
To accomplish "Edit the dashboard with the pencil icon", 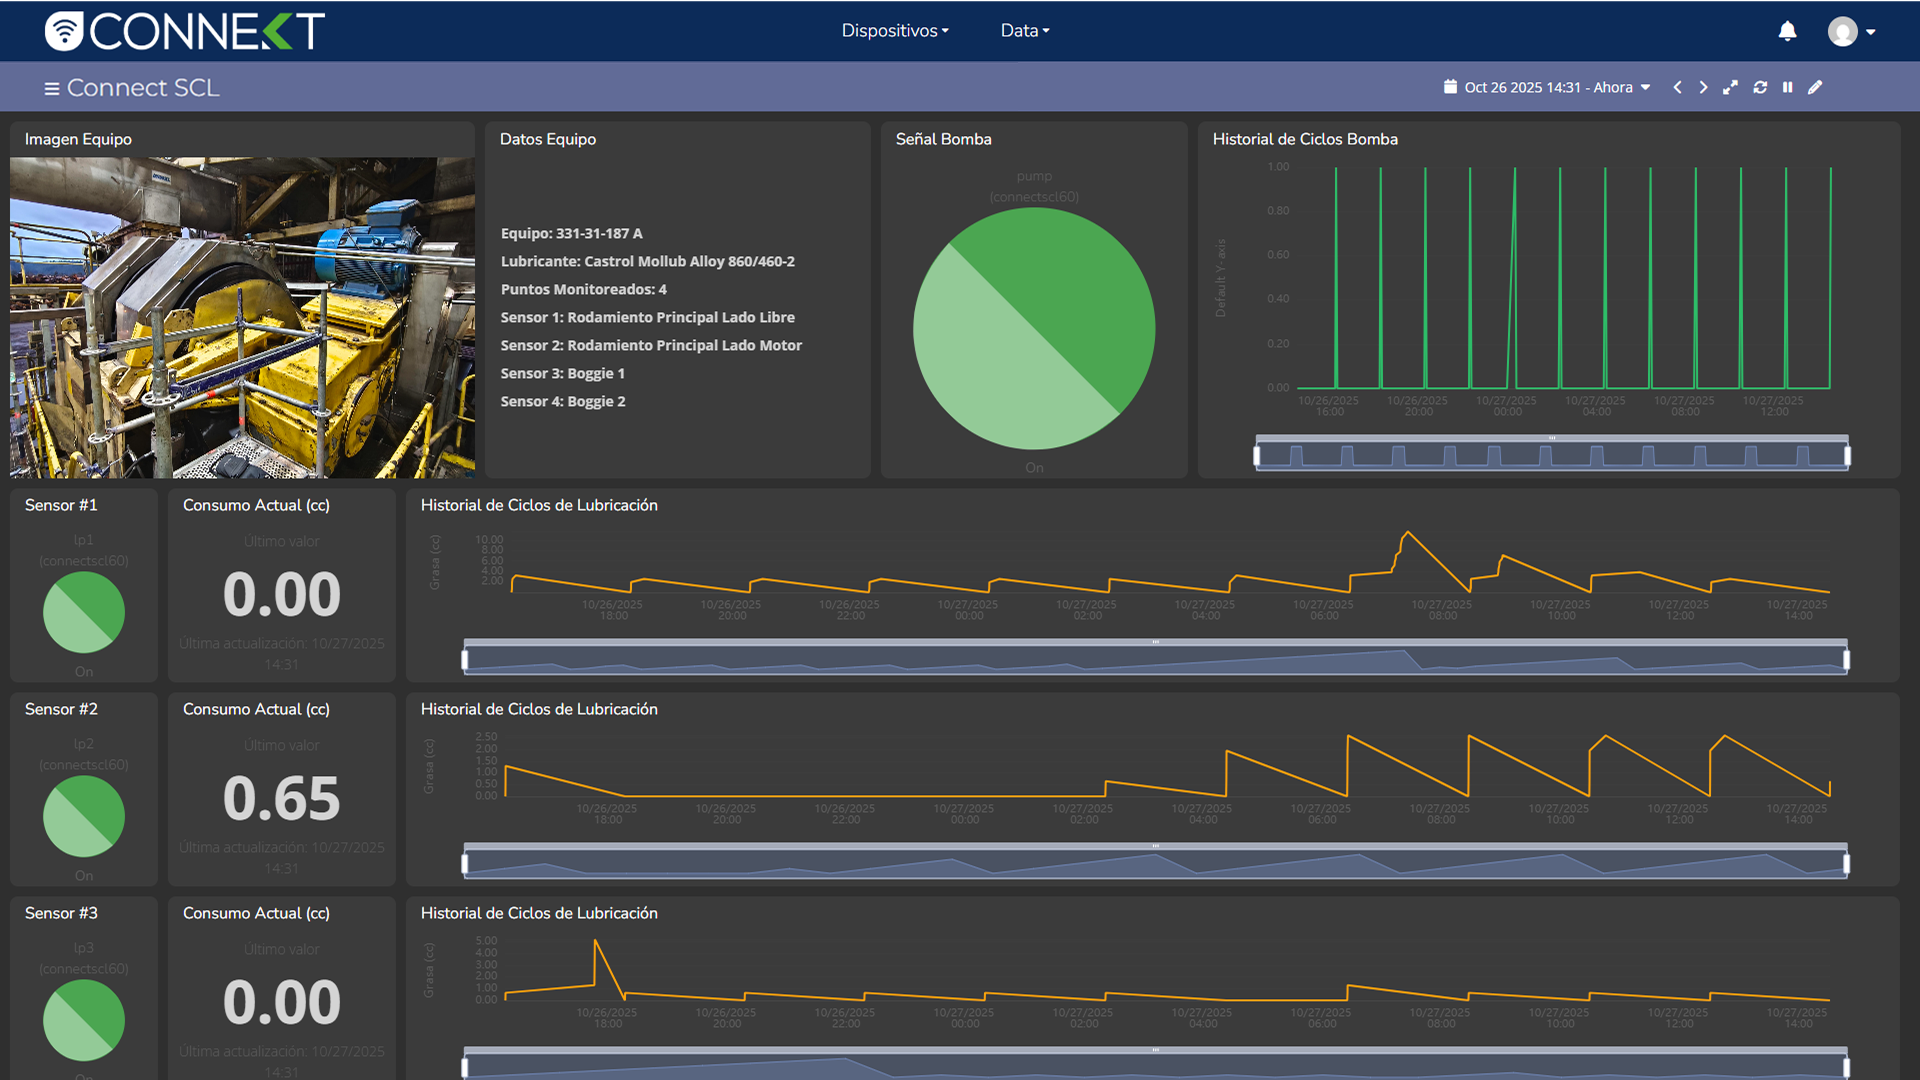I will pos(1815,87).
